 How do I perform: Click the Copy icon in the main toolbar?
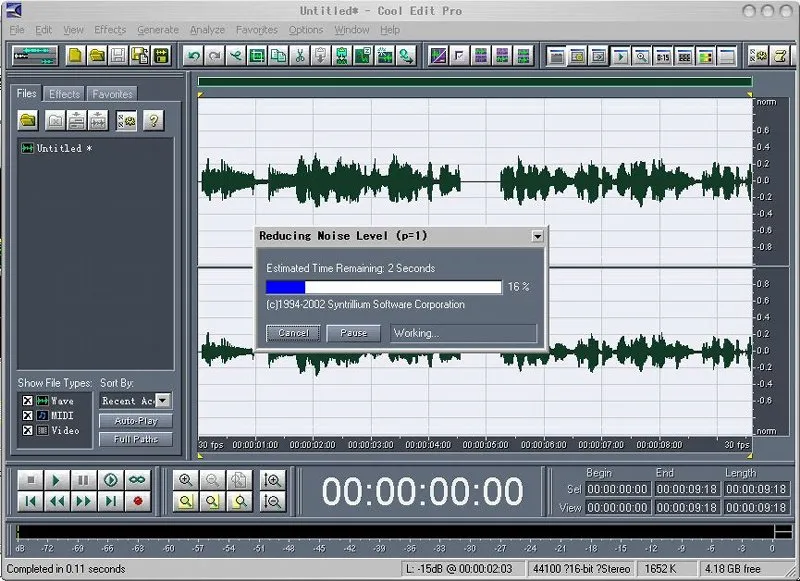point(279,56)
